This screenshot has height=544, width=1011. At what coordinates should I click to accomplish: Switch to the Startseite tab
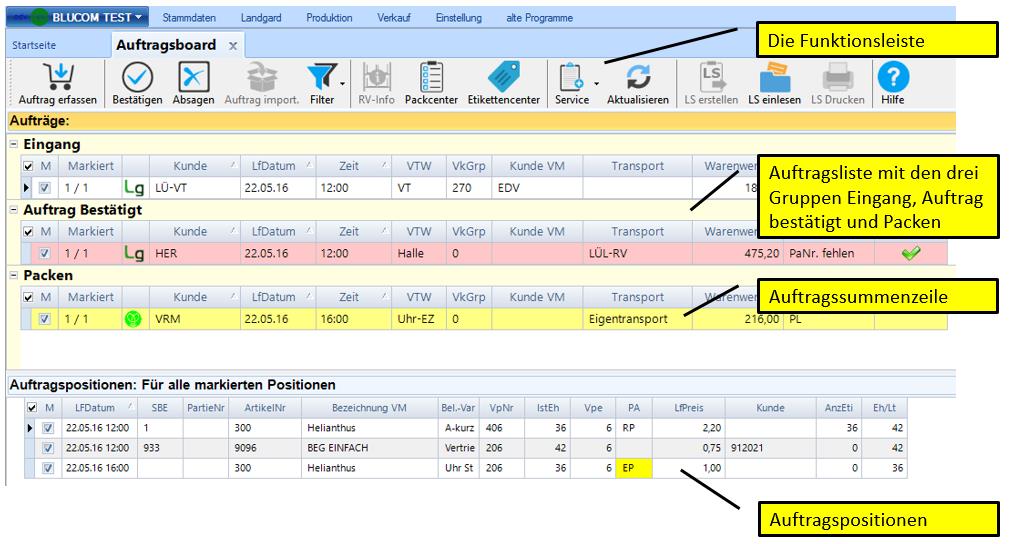(x=33, y=46)
